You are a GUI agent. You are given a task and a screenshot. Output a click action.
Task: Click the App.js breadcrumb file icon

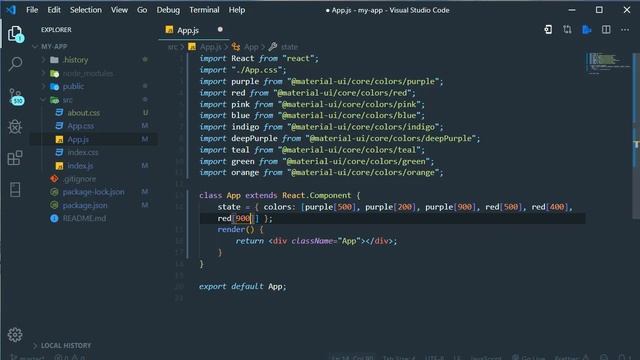tap(192, 47)
